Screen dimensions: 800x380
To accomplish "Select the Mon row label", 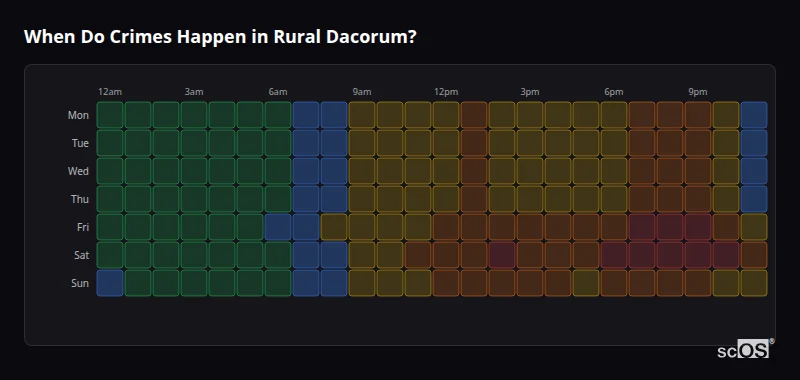I will (x=78, y=115).
